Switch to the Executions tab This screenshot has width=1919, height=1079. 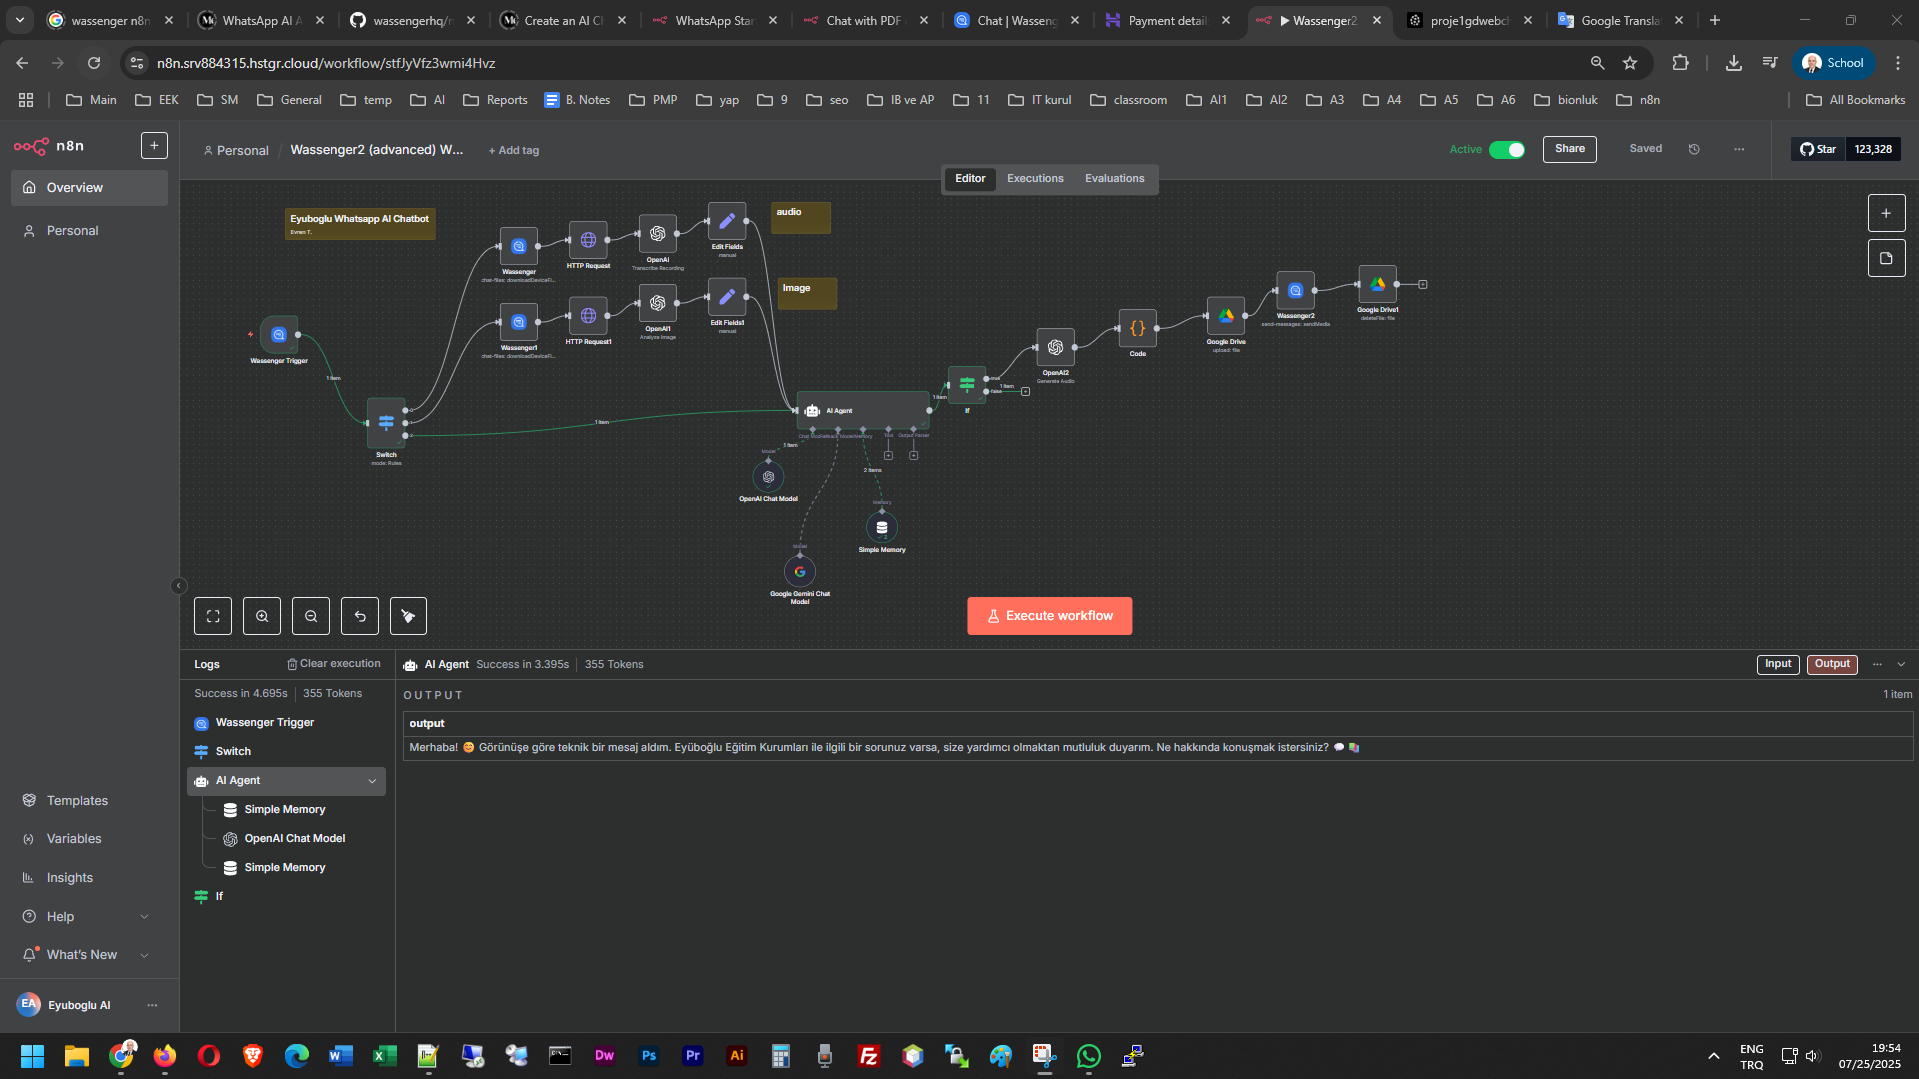pyautogui.click(x=1035, y=179)
